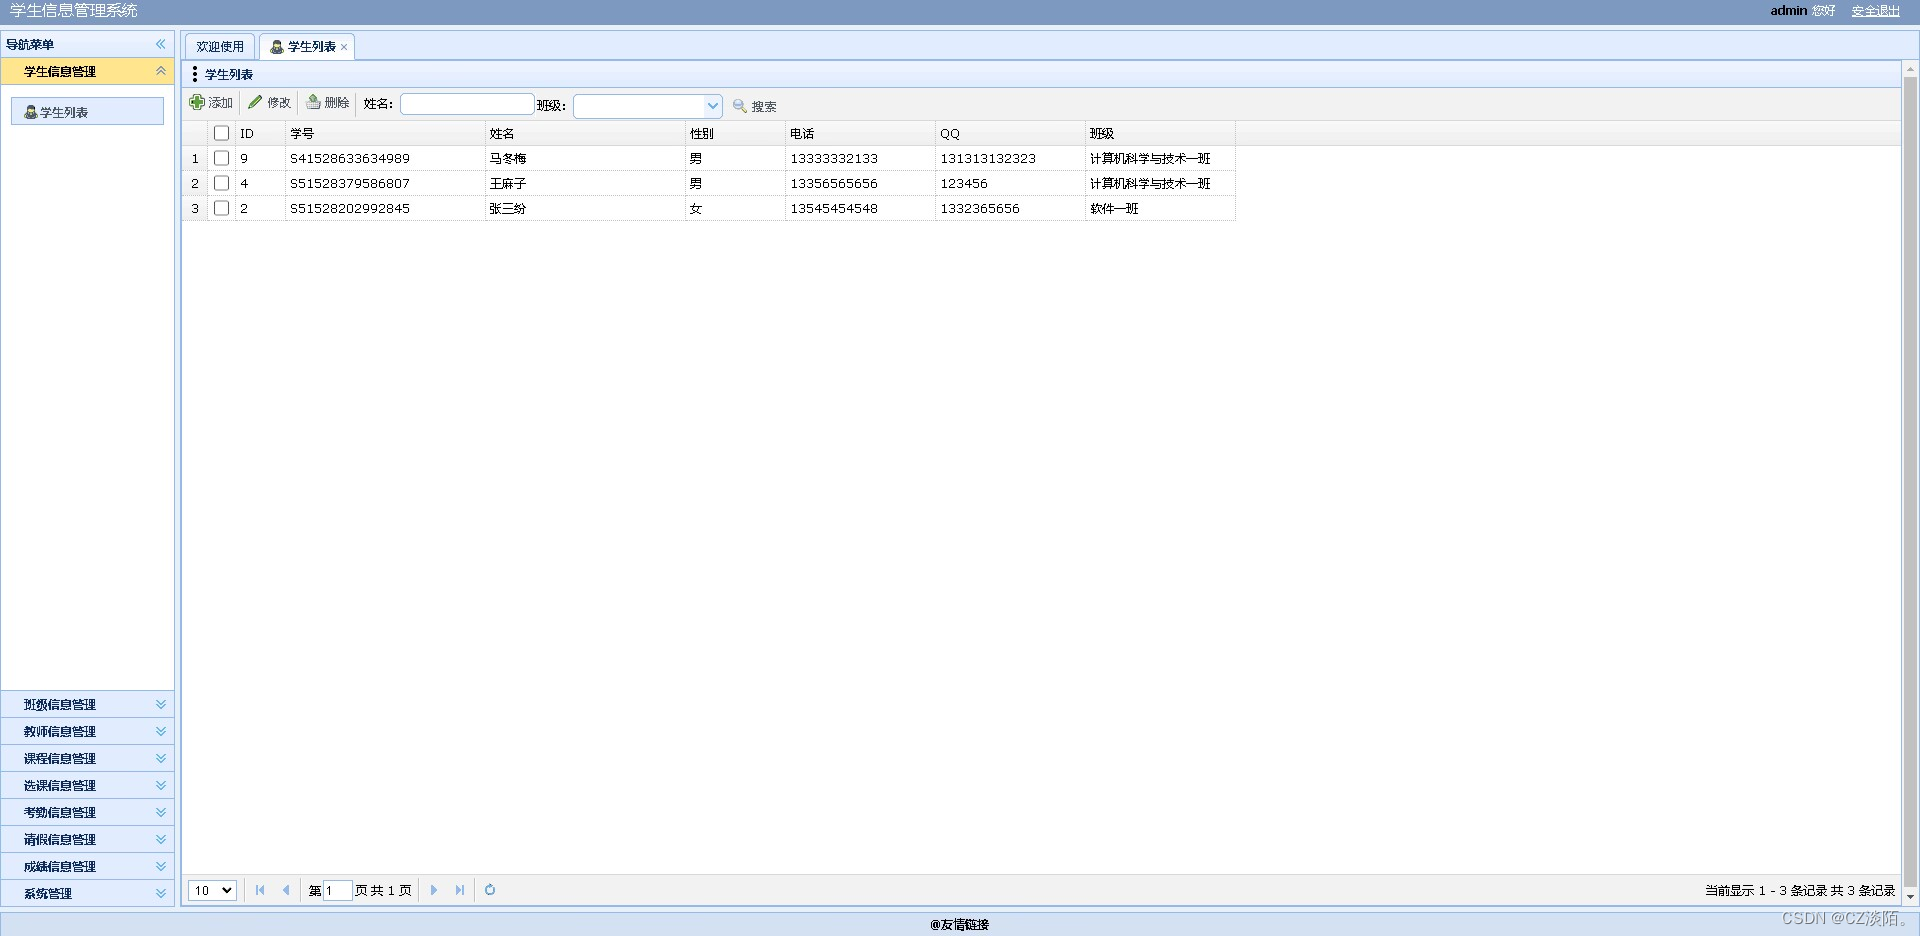Go to next page of results

click(x=434, y=890)
